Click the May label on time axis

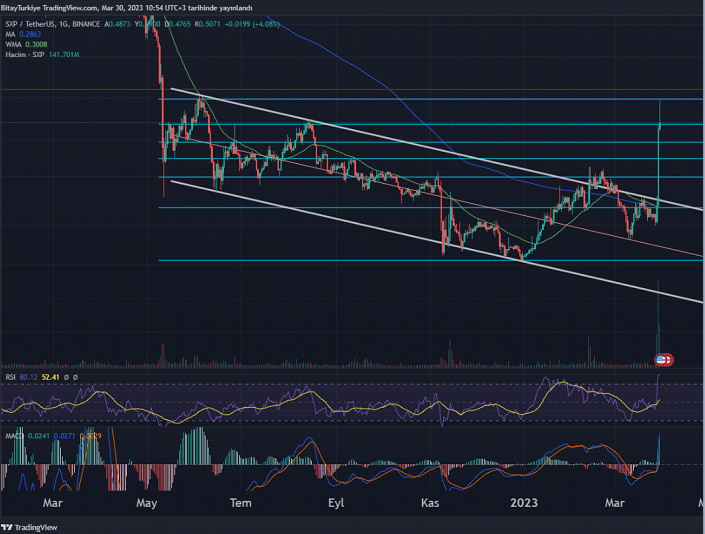[147, 503]
